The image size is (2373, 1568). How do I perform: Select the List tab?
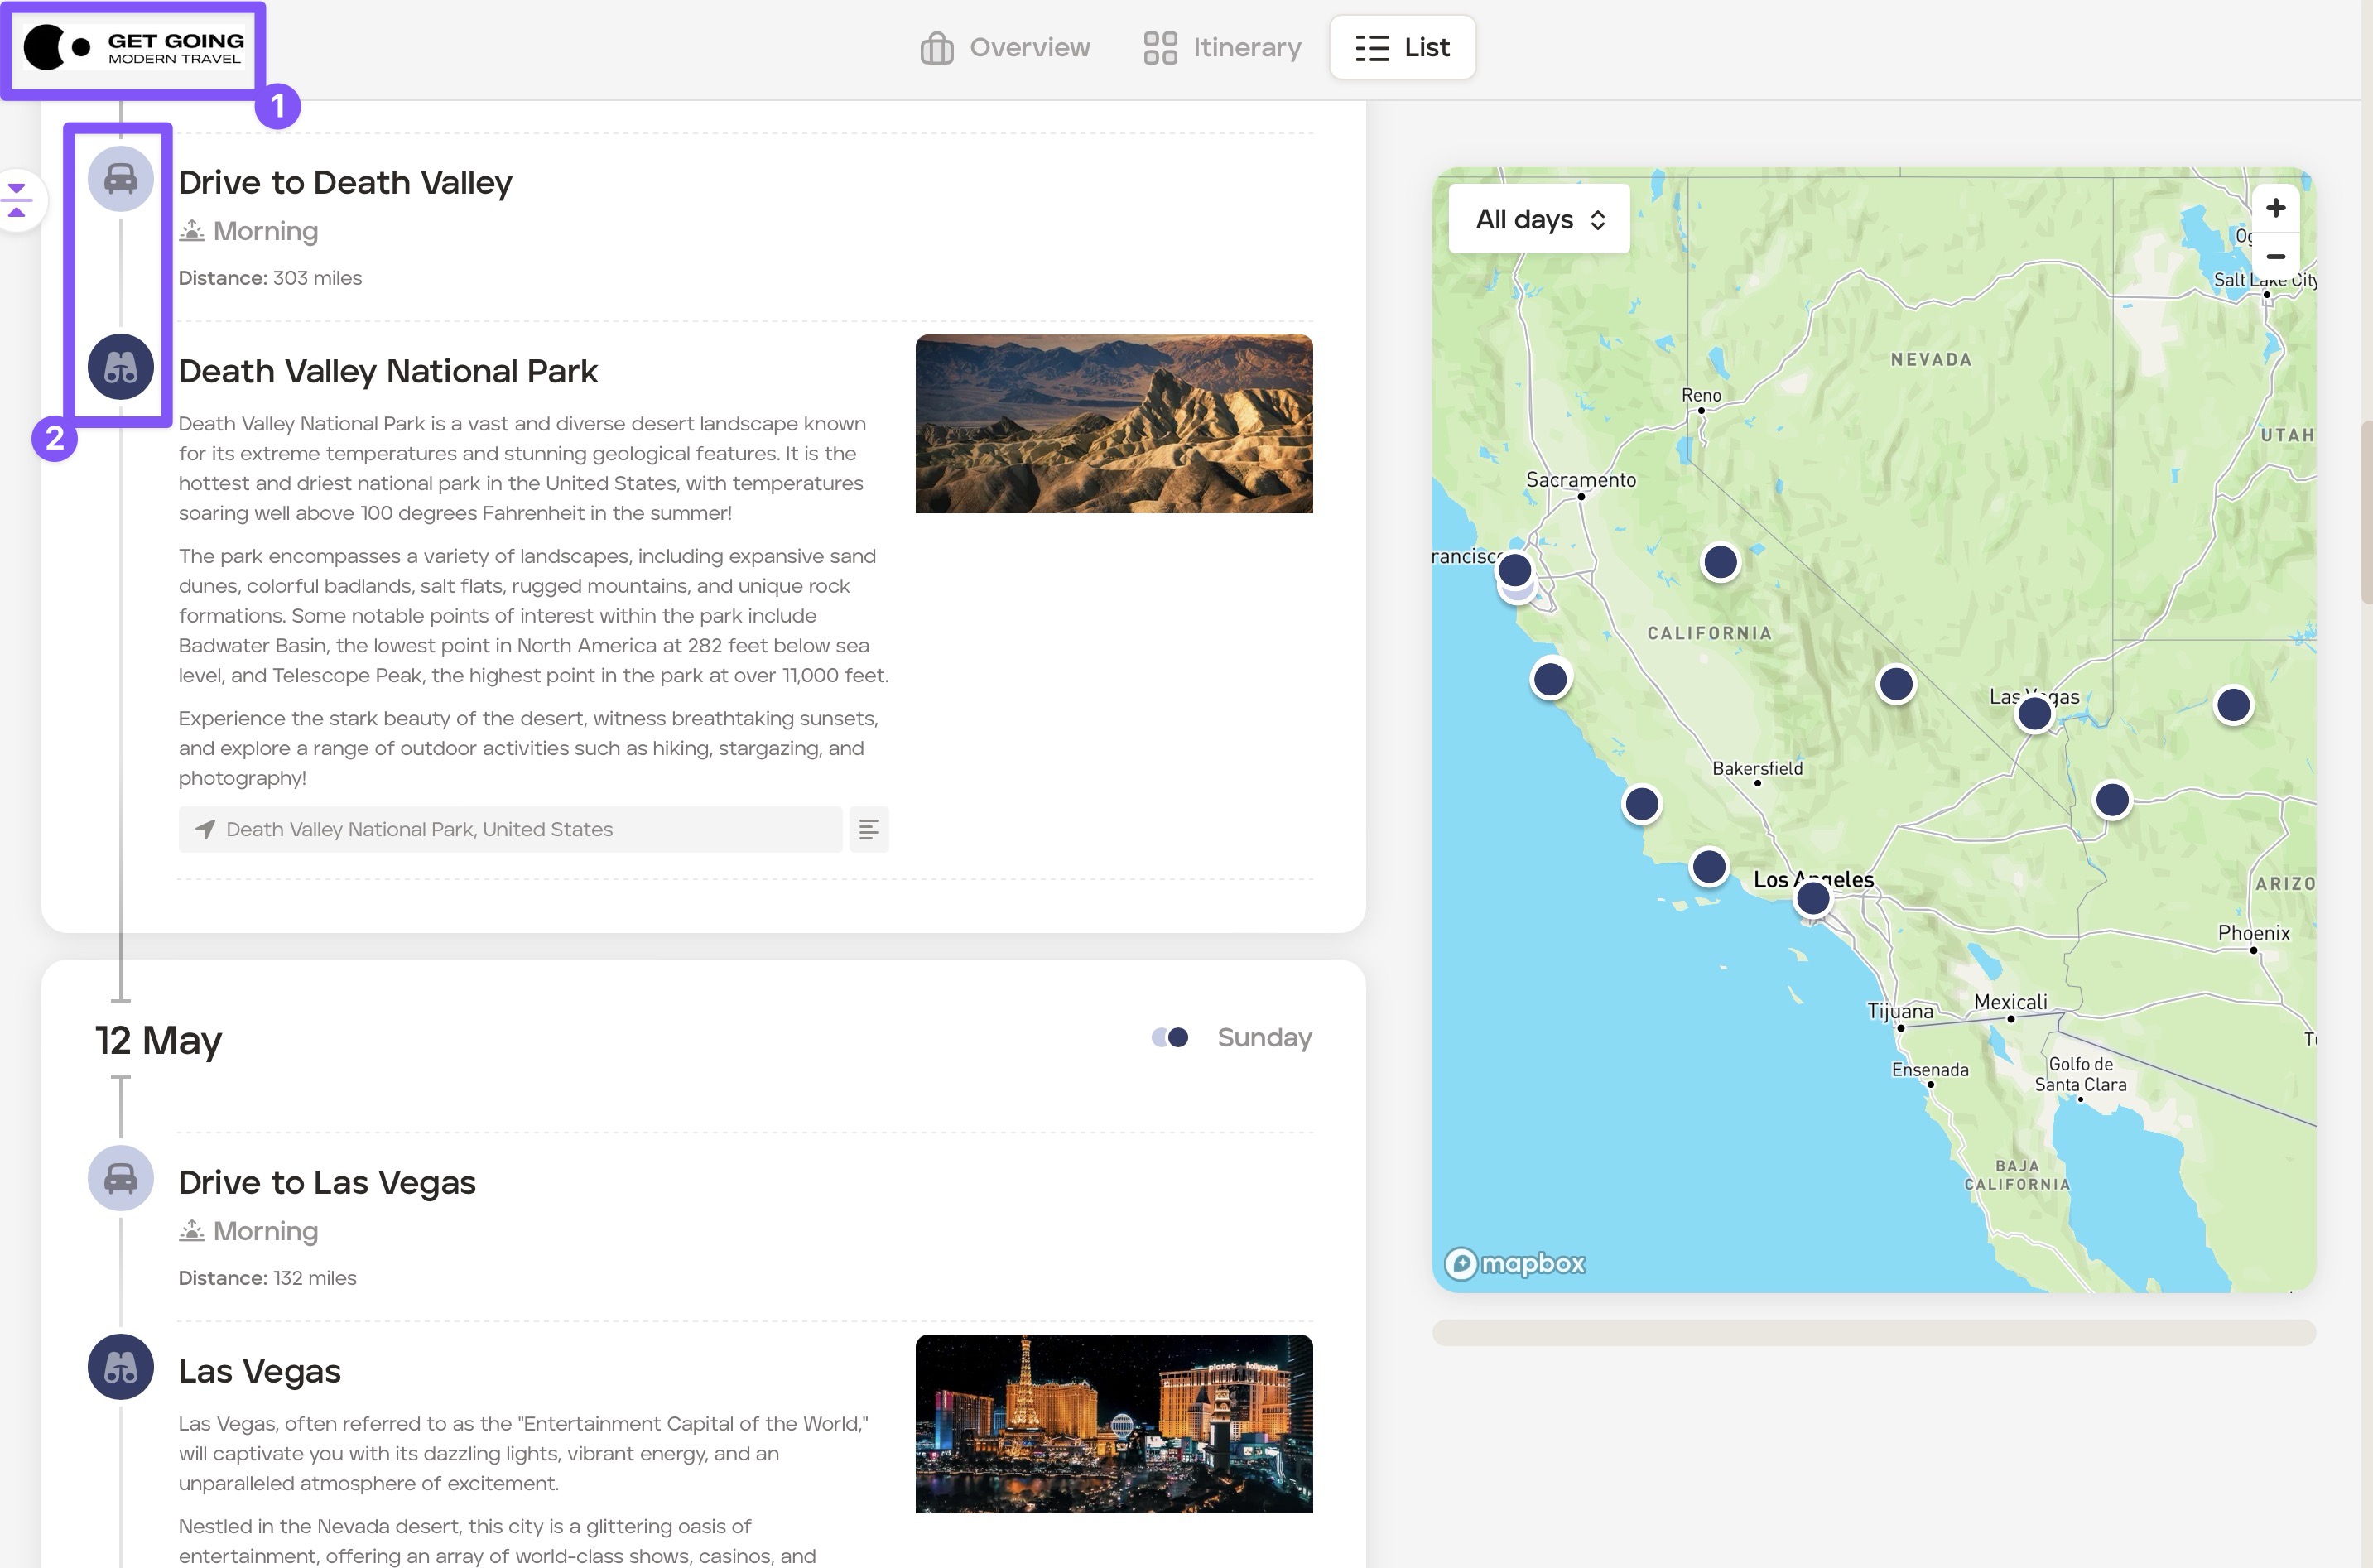[x=1402, y=47]
